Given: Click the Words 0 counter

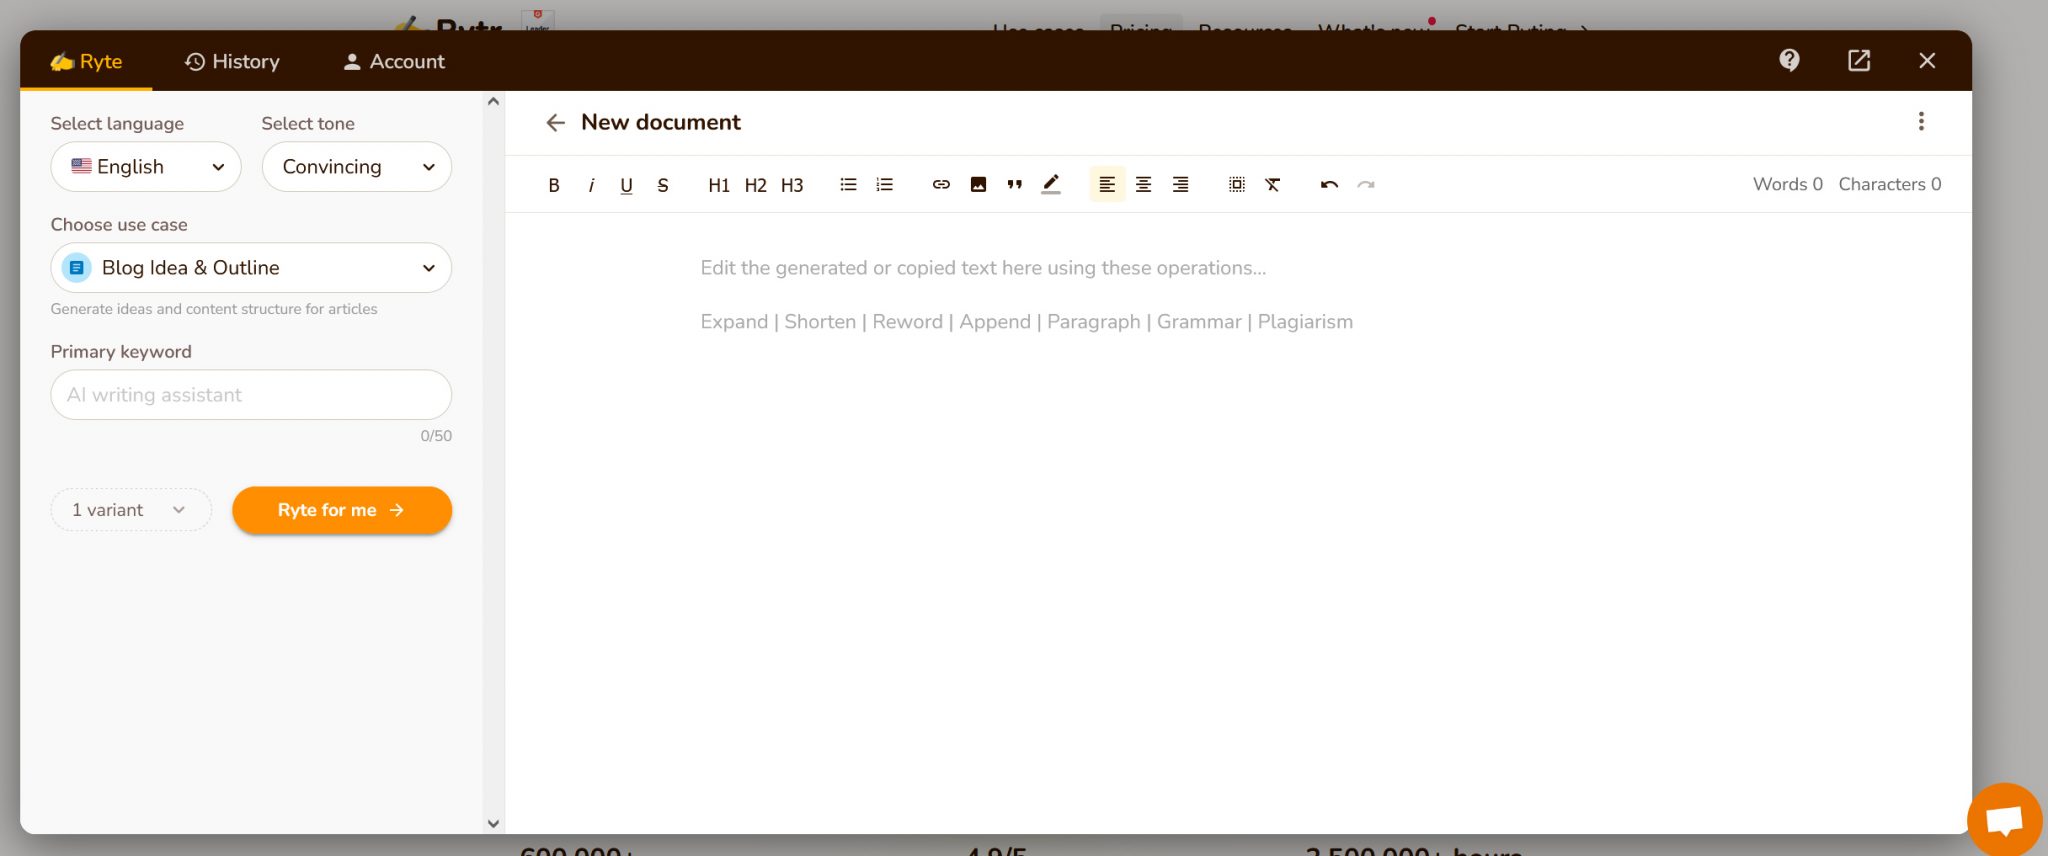Looking at the screenshot, I should [1787, 184].
